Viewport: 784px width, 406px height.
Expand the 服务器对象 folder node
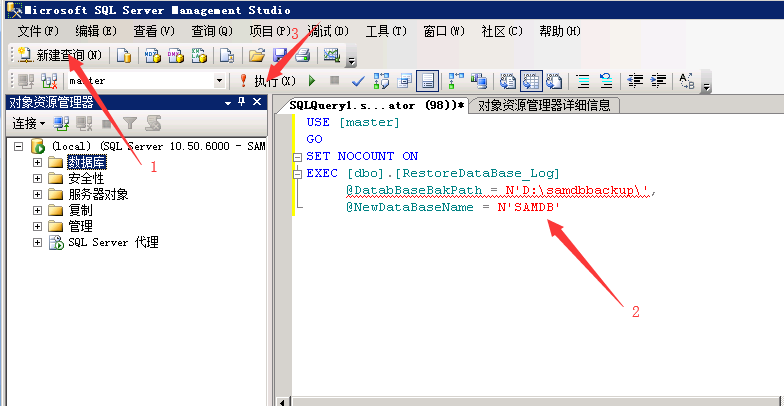point(37,194)
